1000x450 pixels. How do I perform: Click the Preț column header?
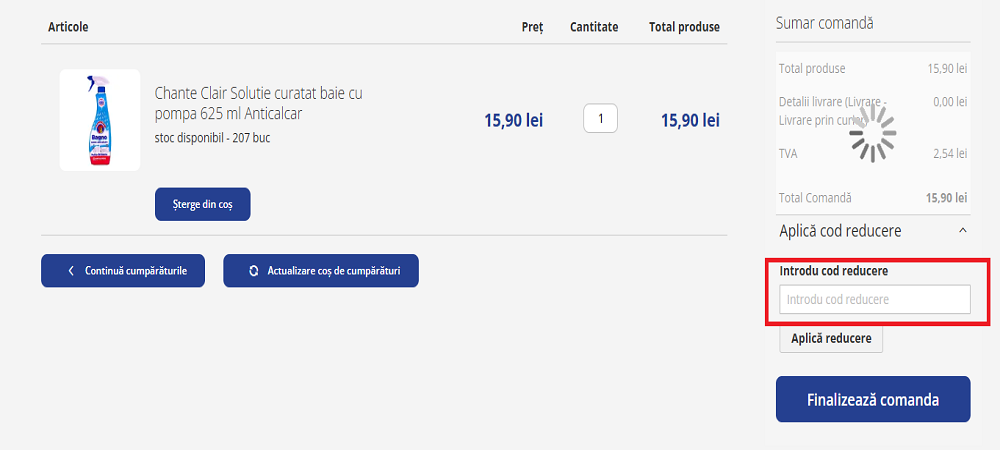click(532, 27)
